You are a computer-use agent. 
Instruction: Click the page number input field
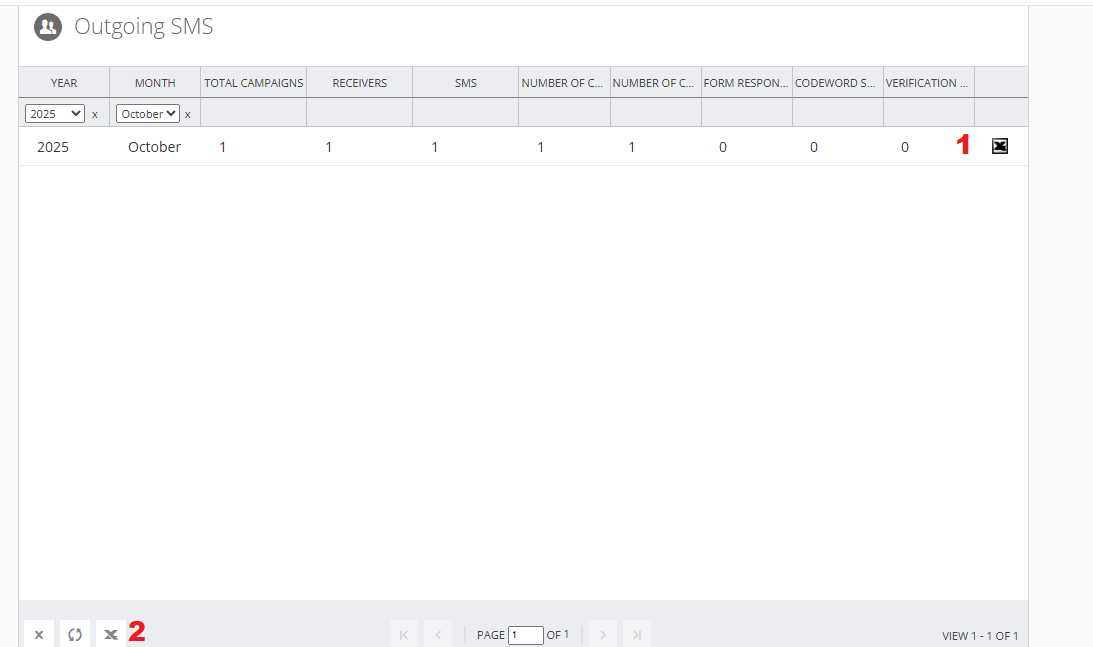[x=526, y=635]
